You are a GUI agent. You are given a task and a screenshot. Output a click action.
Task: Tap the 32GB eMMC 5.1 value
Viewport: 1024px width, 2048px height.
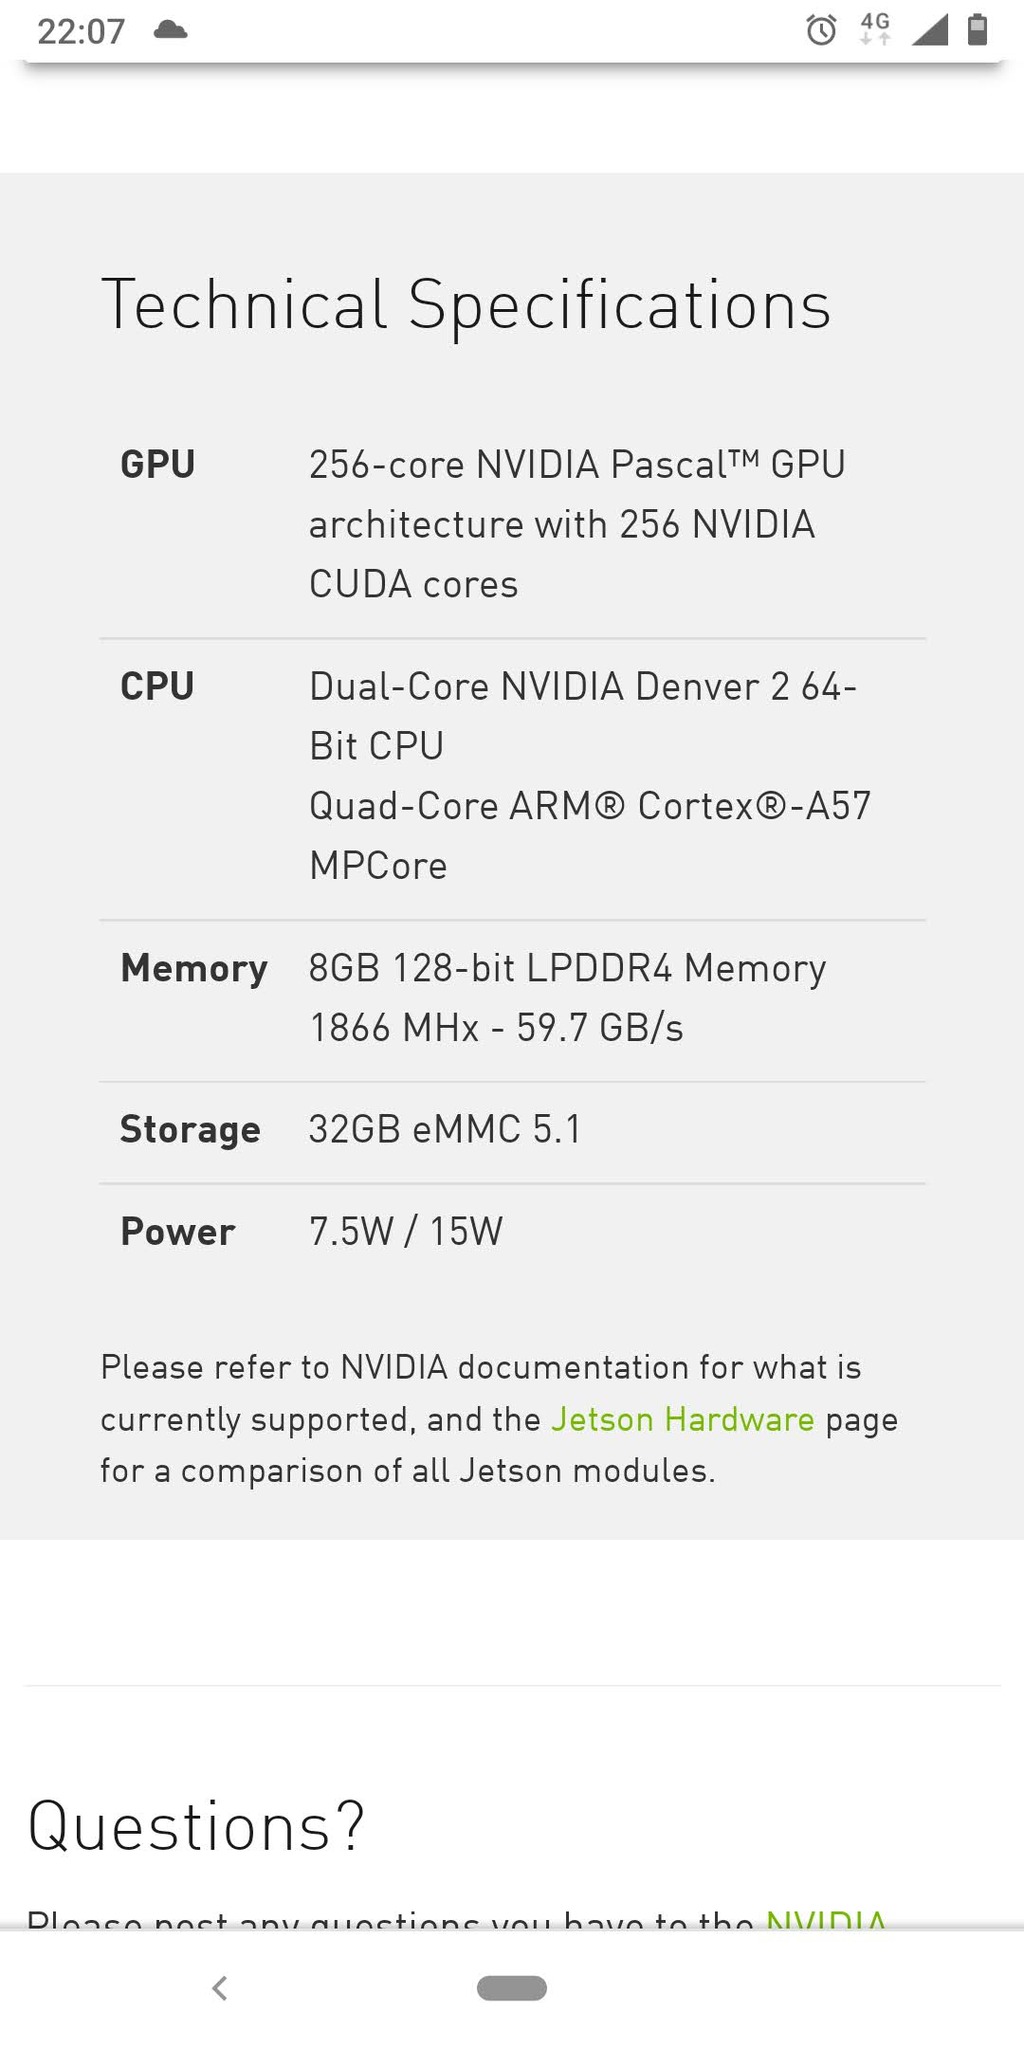coord(445,1130)
